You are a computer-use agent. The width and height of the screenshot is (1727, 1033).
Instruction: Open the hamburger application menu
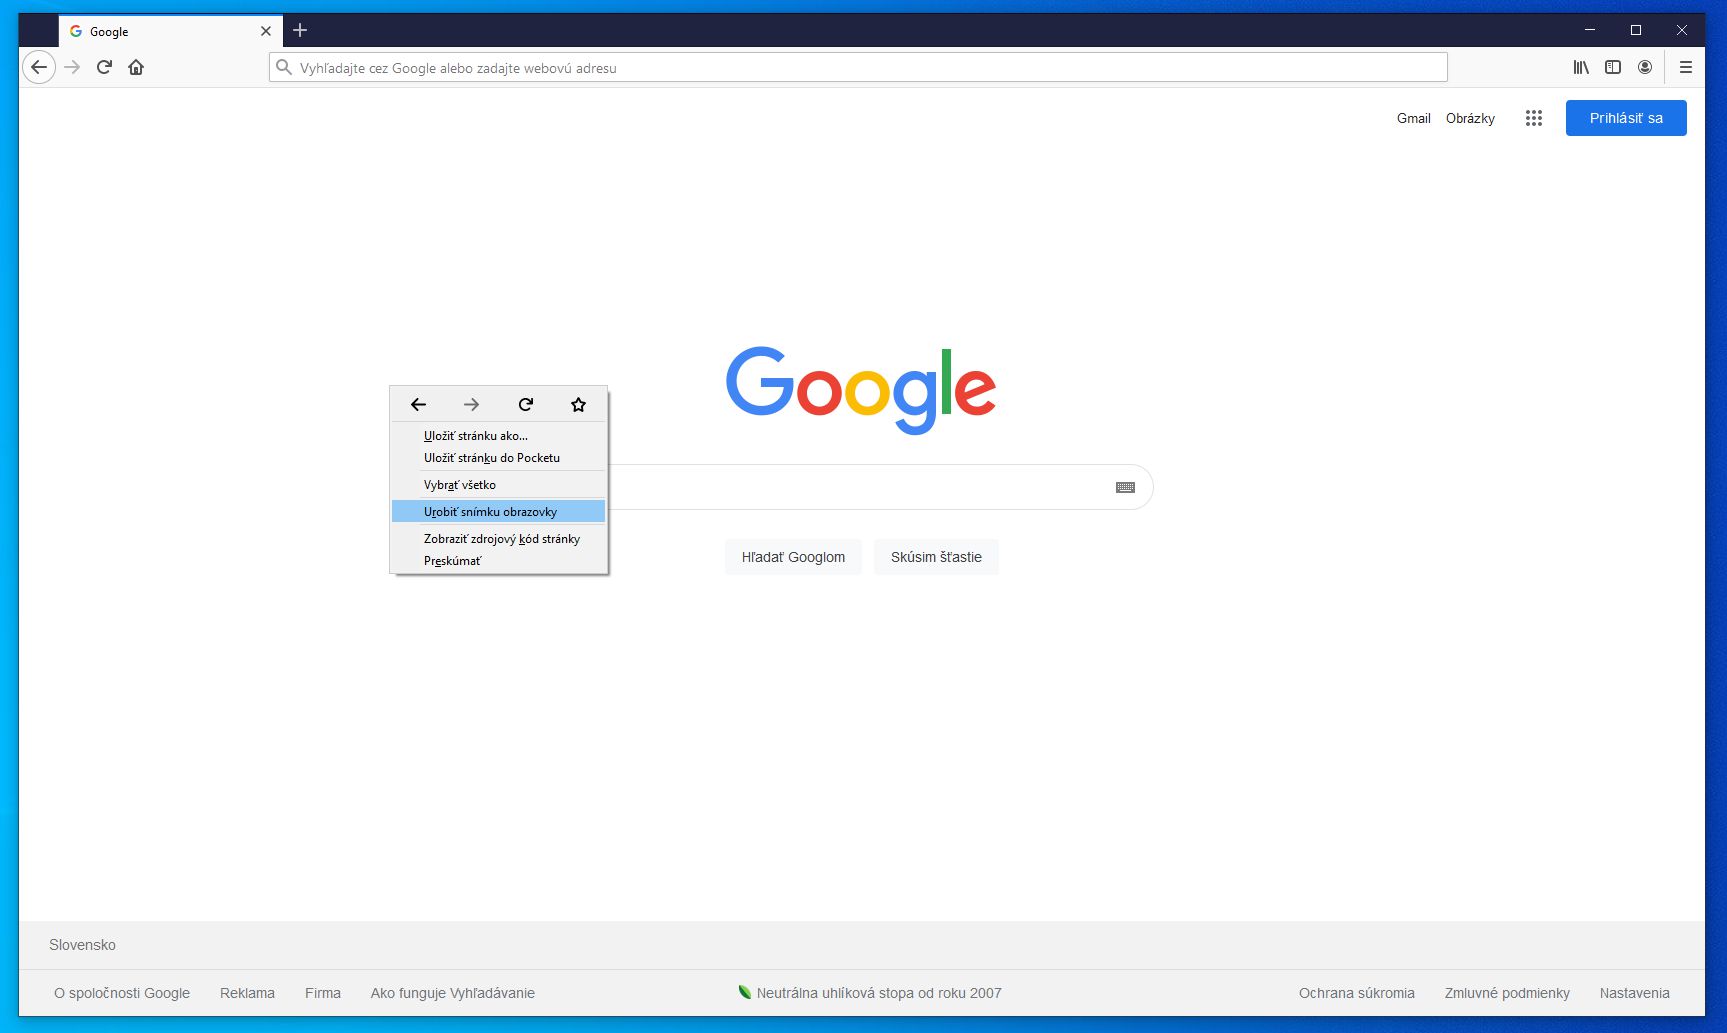tap(1686, 67)
